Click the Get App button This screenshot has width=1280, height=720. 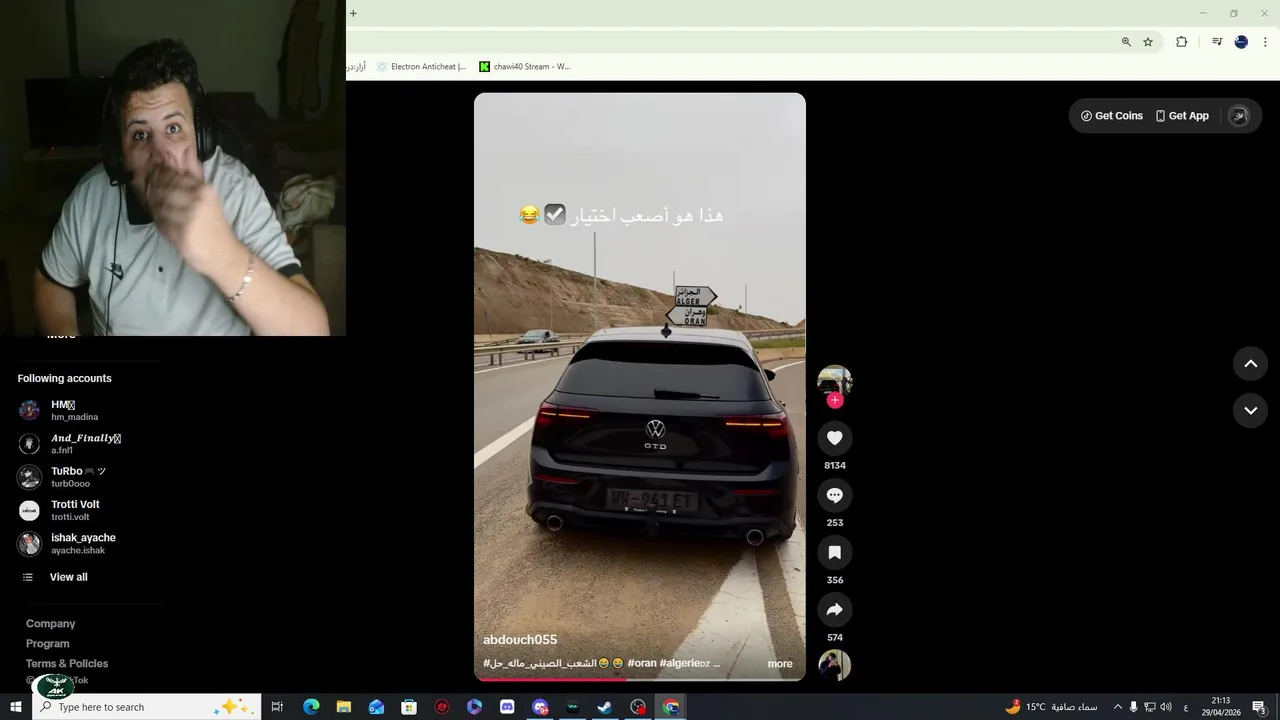[1182, 116]
